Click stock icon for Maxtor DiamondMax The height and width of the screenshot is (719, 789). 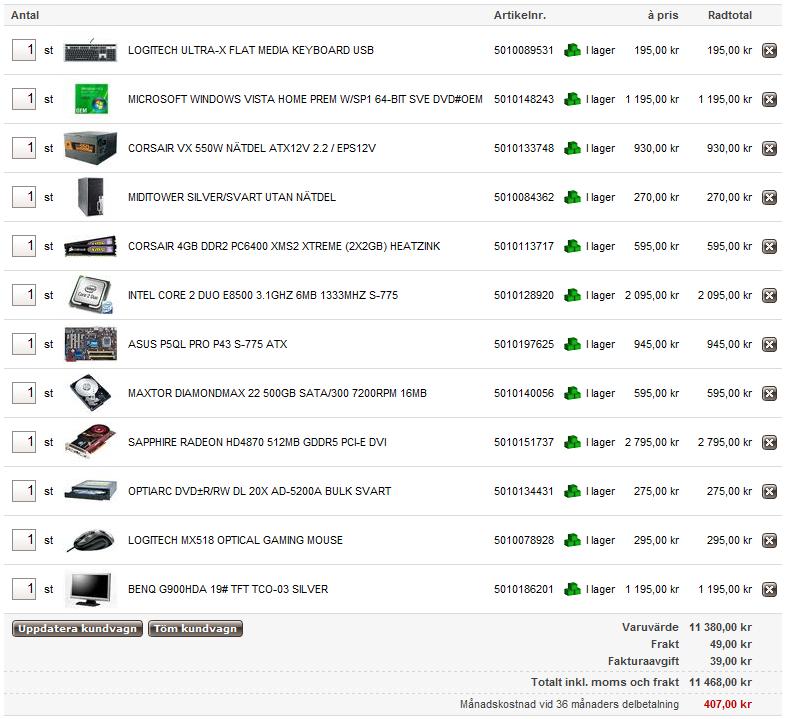pyautogui.click(x=573, y=393)
